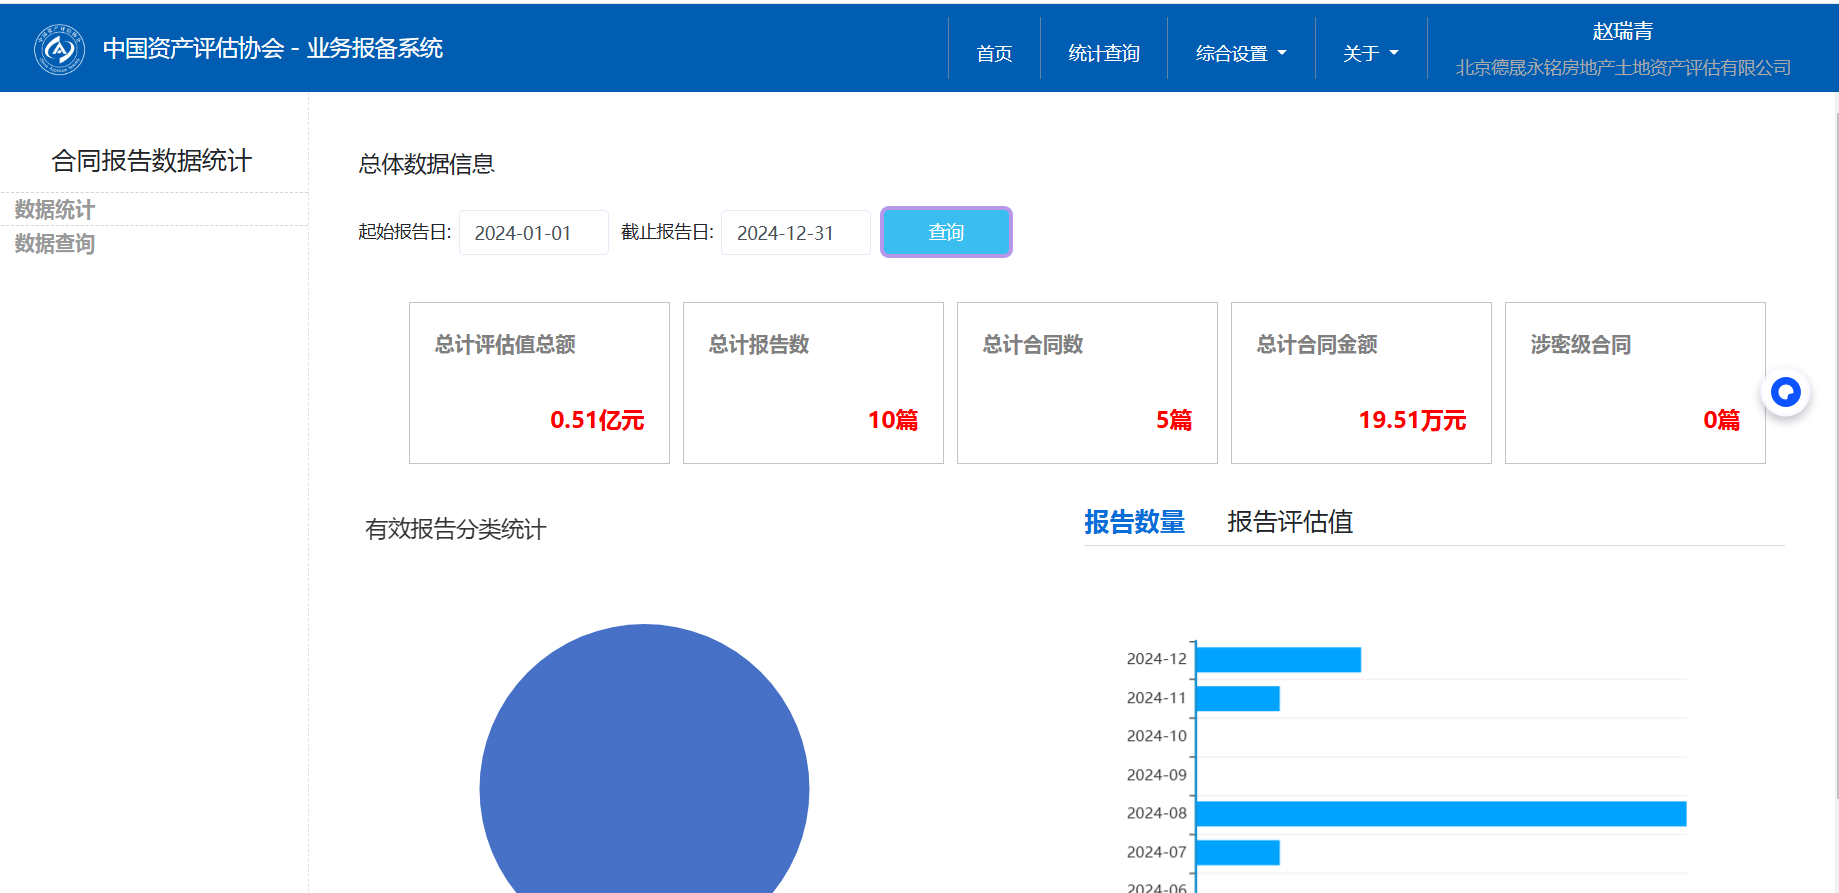This screenshot has width=1839, height=893.
Task: Switch to the 报告评估值 tab
Action: pyautogui.click(x=1290, y=522)
